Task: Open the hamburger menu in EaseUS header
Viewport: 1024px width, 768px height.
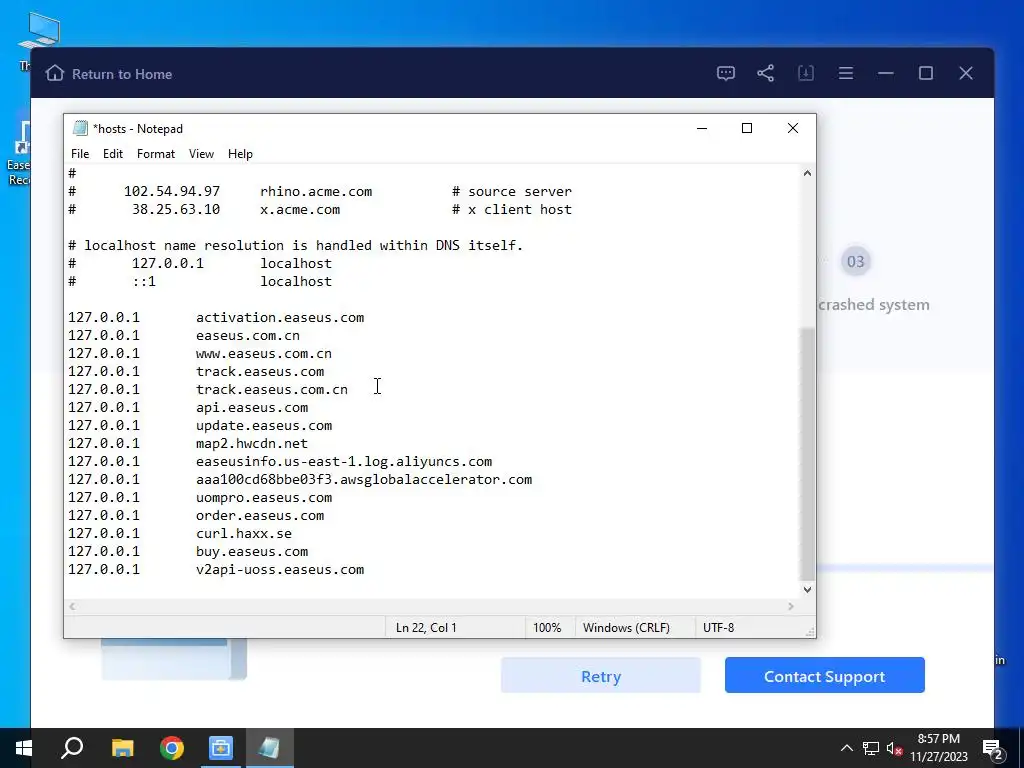Action: pos(846,73)
